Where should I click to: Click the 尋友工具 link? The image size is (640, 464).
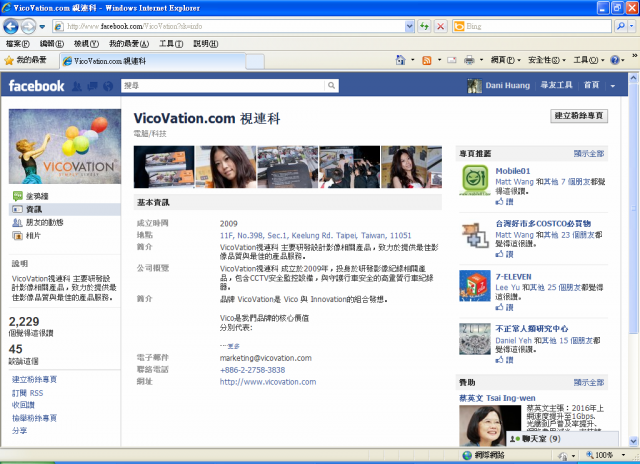[x=556, y=85]
